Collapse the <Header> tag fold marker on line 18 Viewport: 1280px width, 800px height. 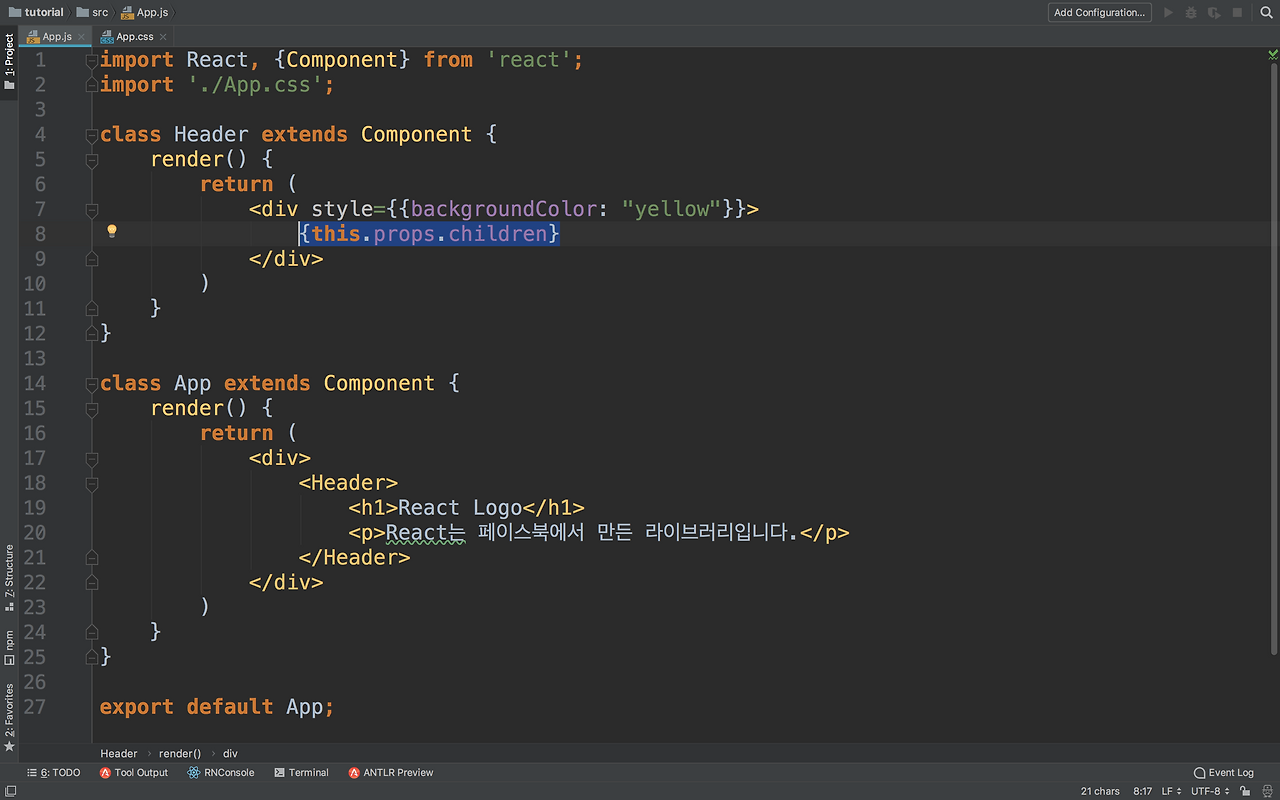(x=92, y=483)
